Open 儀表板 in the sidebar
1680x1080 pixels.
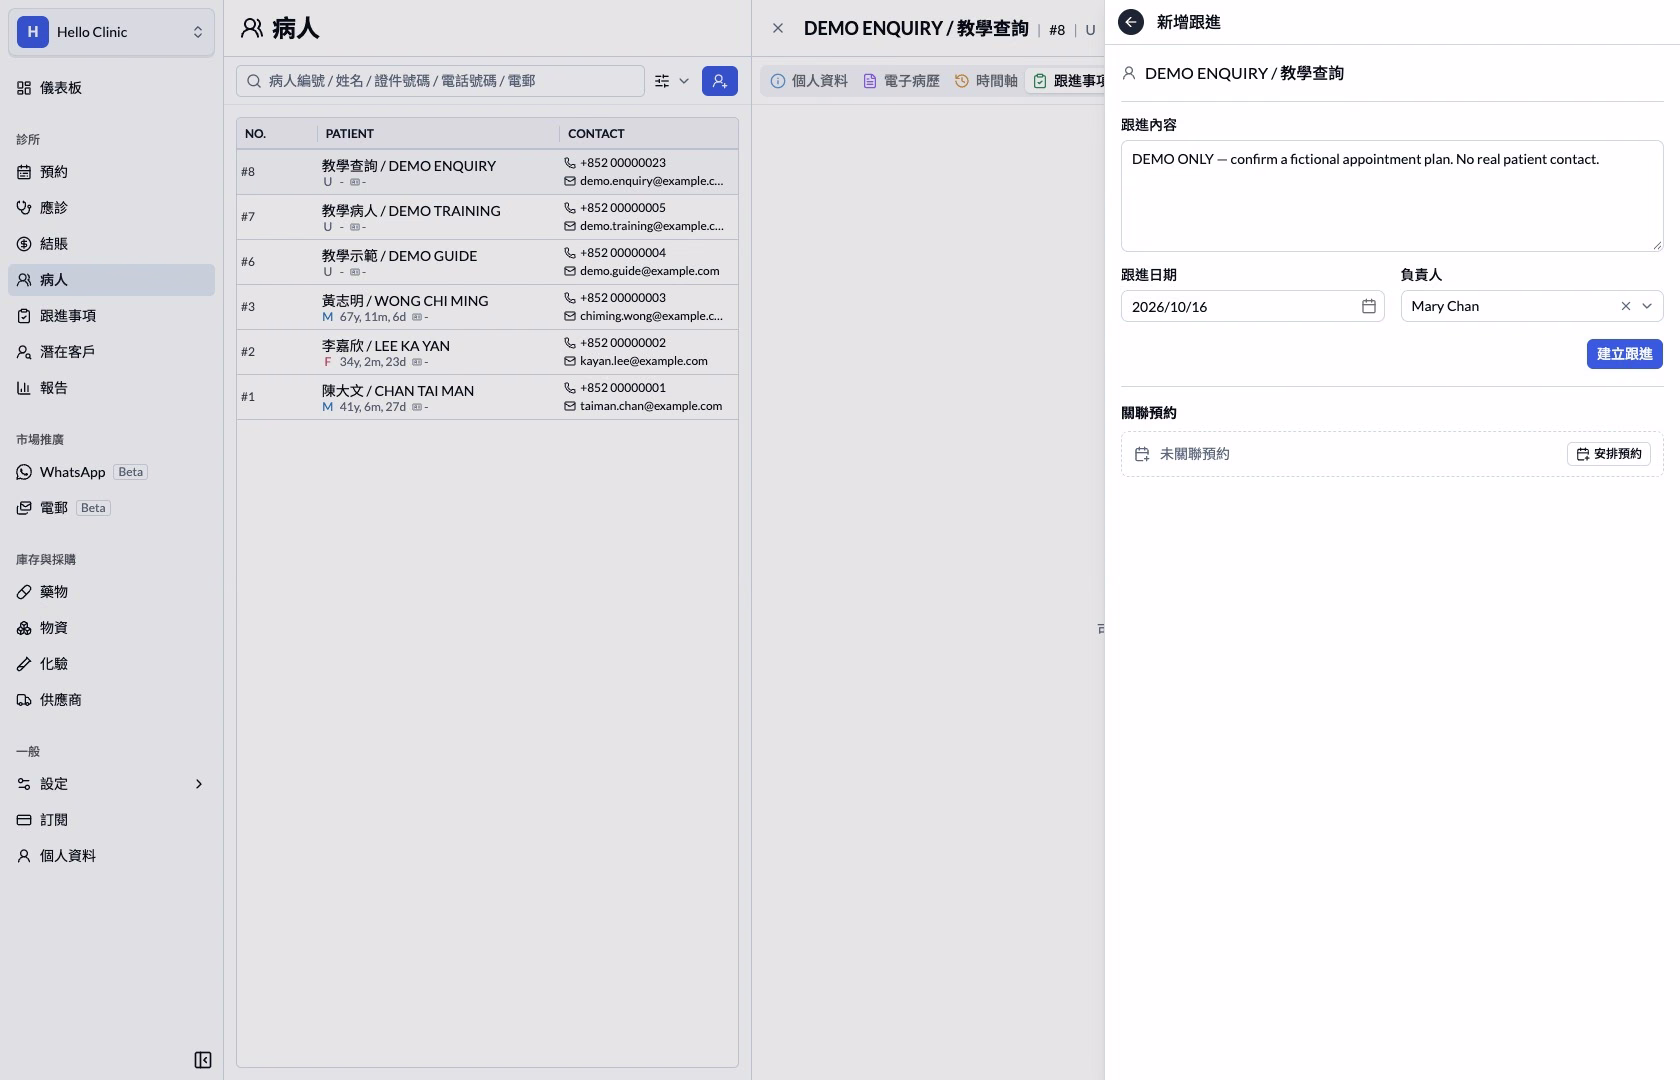click(111, 88)
